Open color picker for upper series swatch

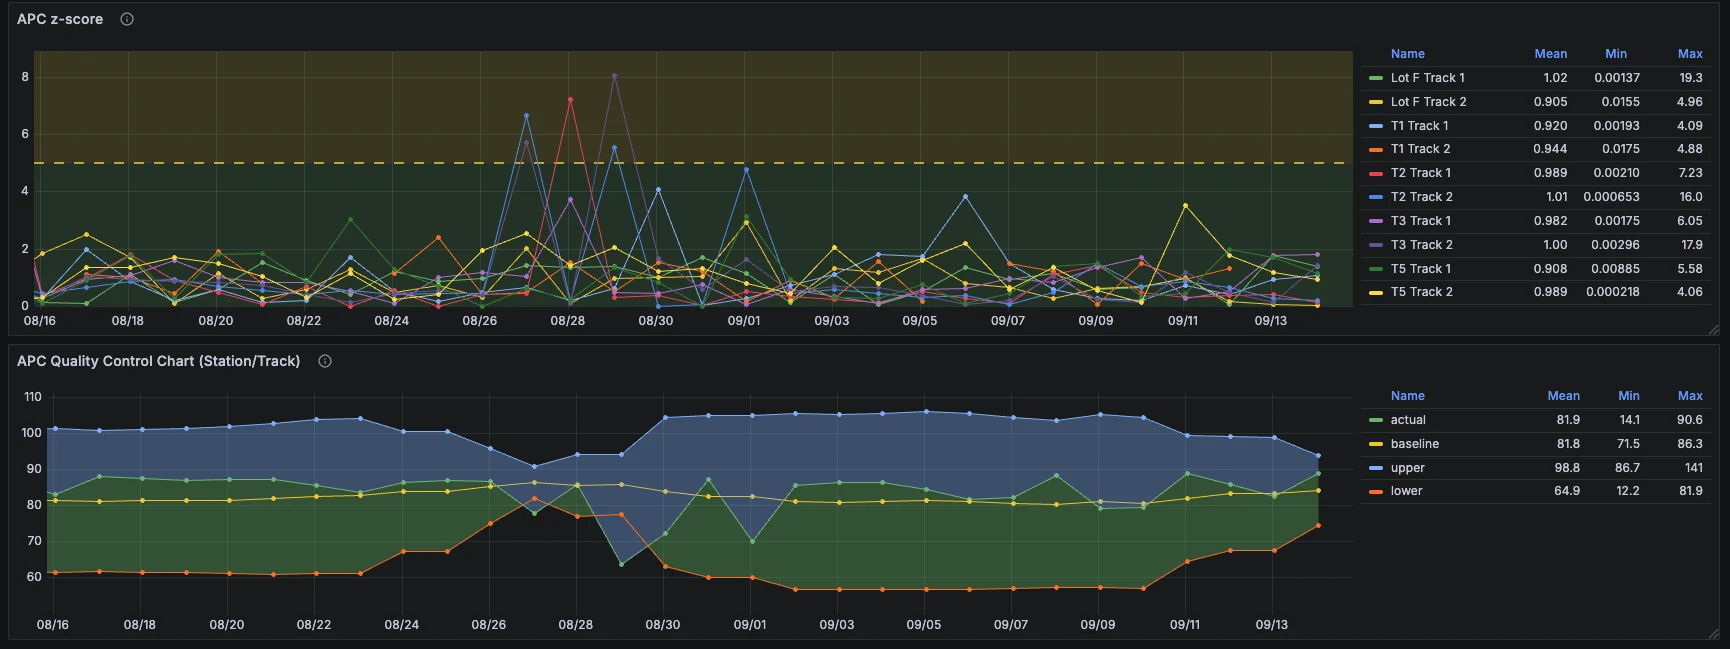pos(1375,468)
